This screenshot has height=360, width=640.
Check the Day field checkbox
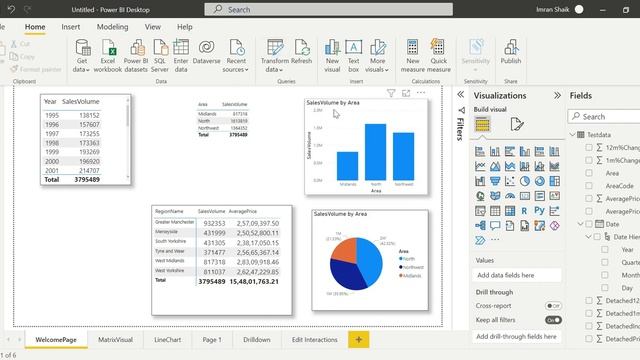click(604, 288)
